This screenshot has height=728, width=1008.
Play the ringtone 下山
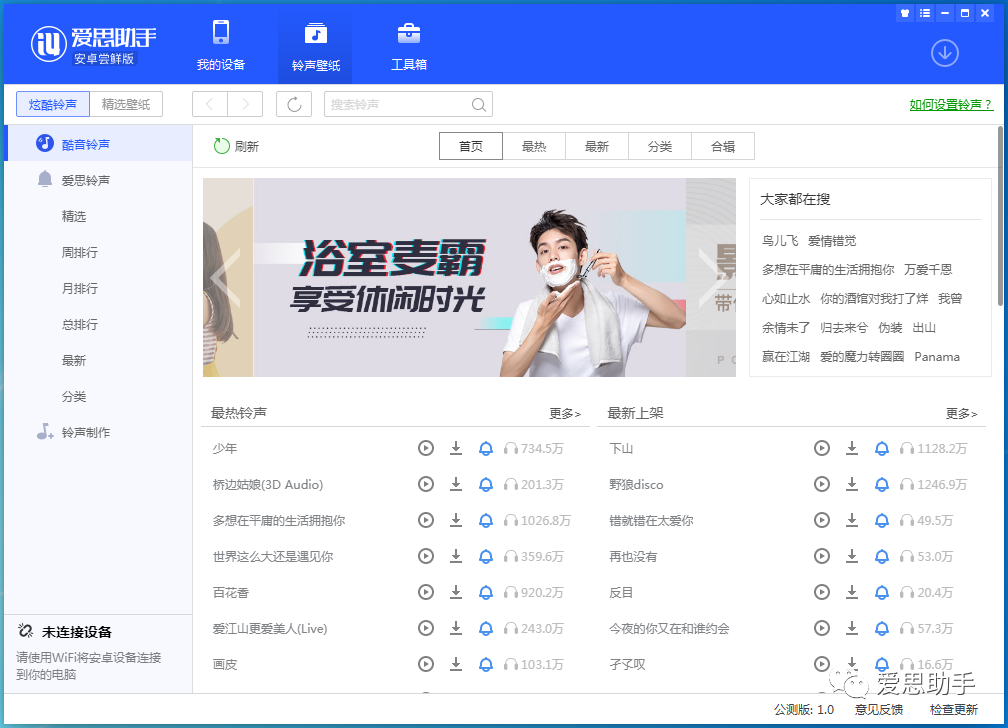coord(822,448)
